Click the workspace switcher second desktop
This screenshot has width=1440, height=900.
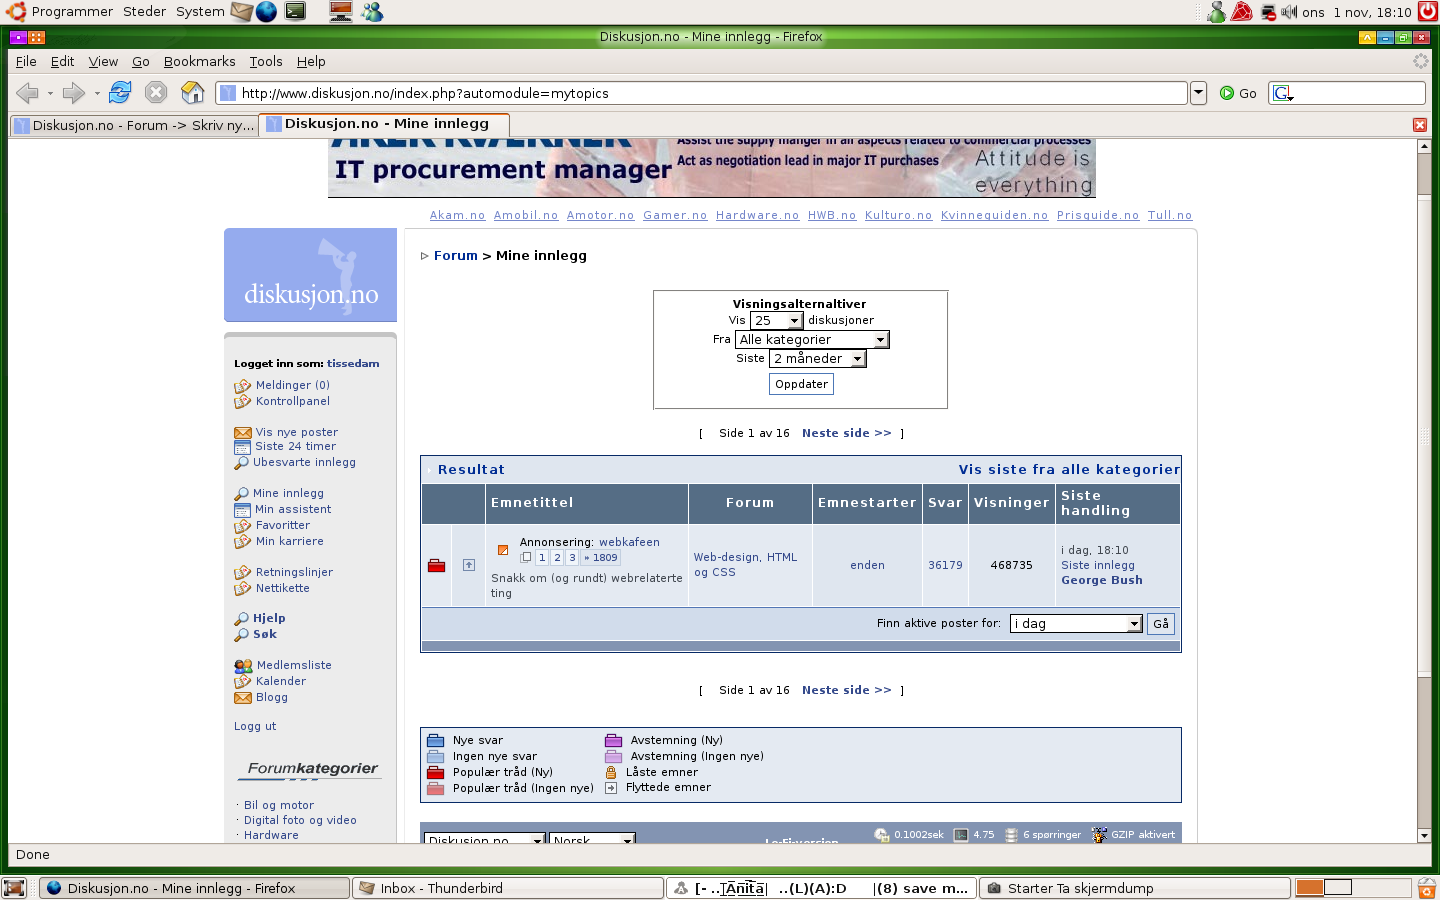(1338, 888)
